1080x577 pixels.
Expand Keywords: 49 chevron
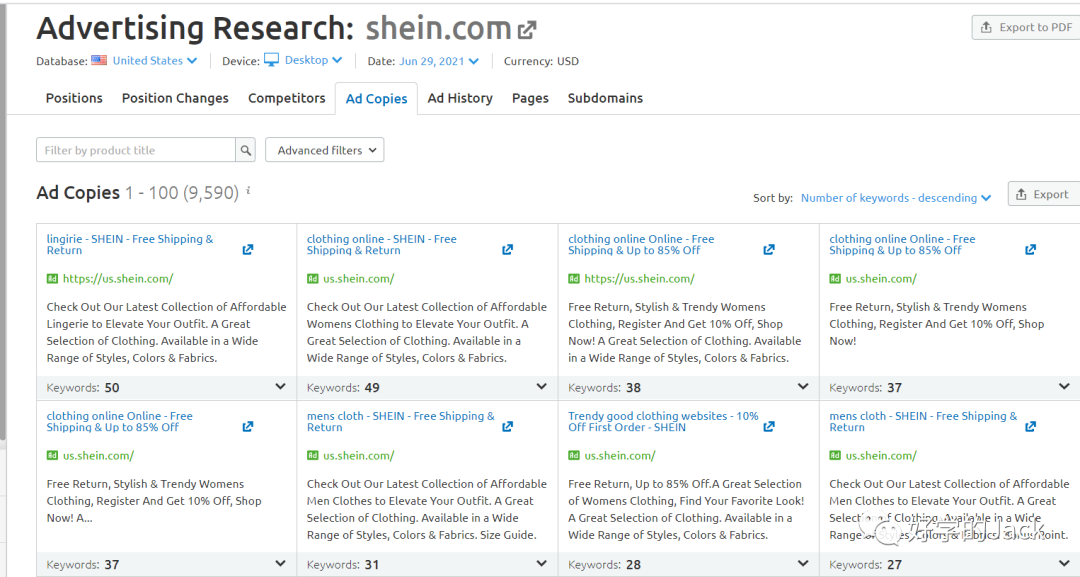pos(541,387)
